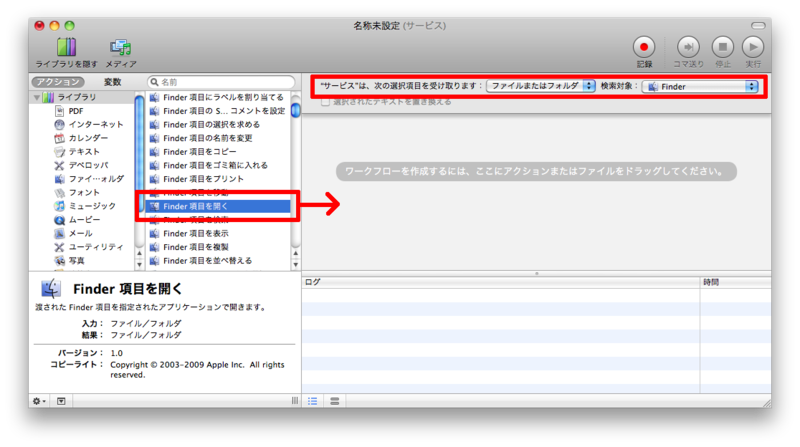
Task: Click the 時間 column header
Action: [x=735, y=282]
